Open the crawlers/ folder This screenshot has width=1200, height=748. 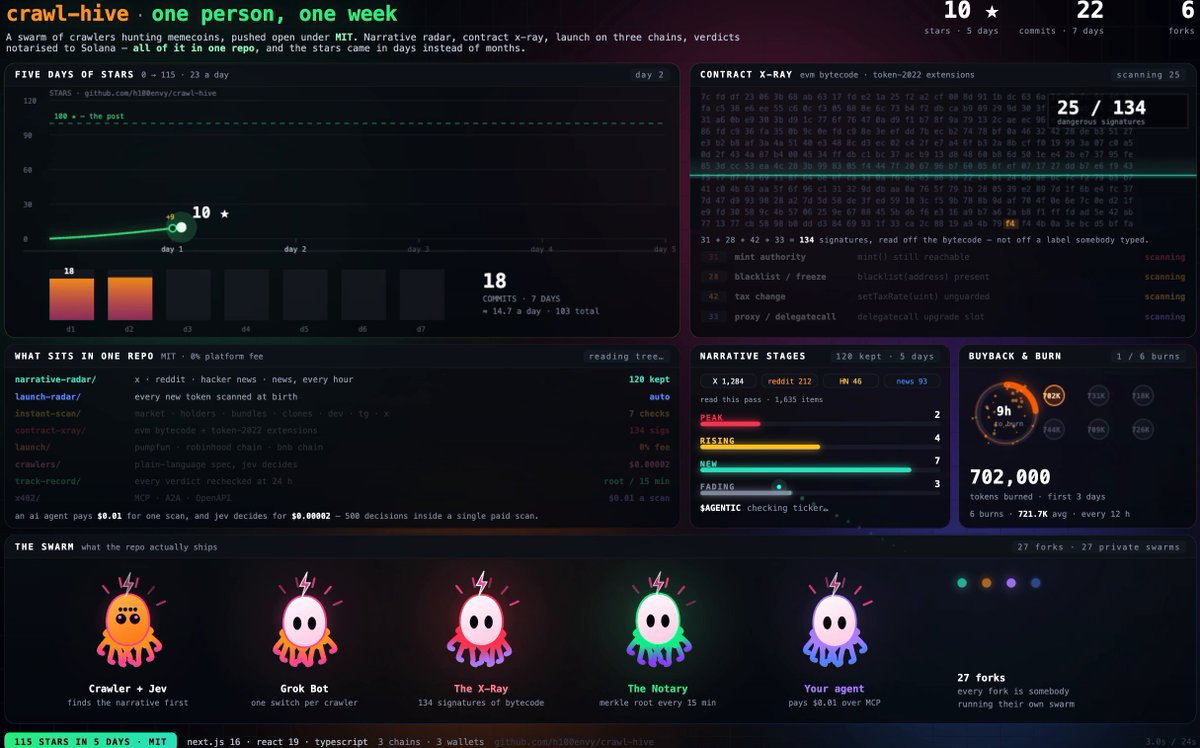pyautogui.click(x=39, y=465)
